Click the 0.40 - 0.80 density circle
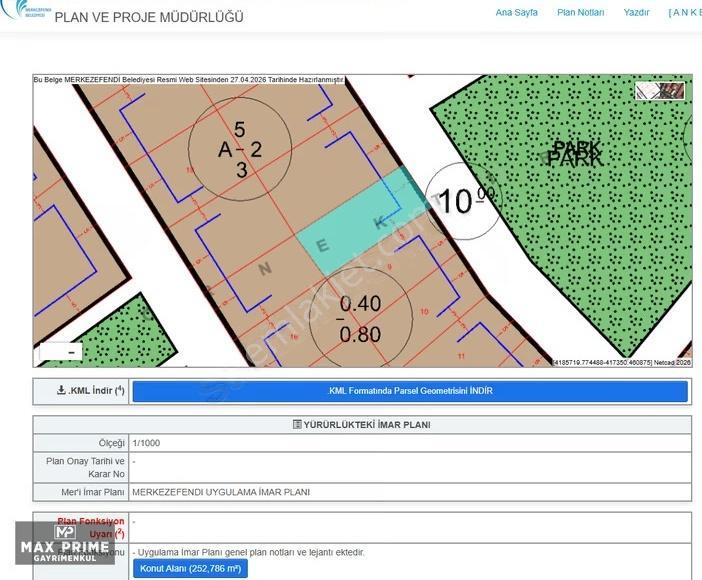This screenshot has height=580, width=702. (x=360, y=319)
